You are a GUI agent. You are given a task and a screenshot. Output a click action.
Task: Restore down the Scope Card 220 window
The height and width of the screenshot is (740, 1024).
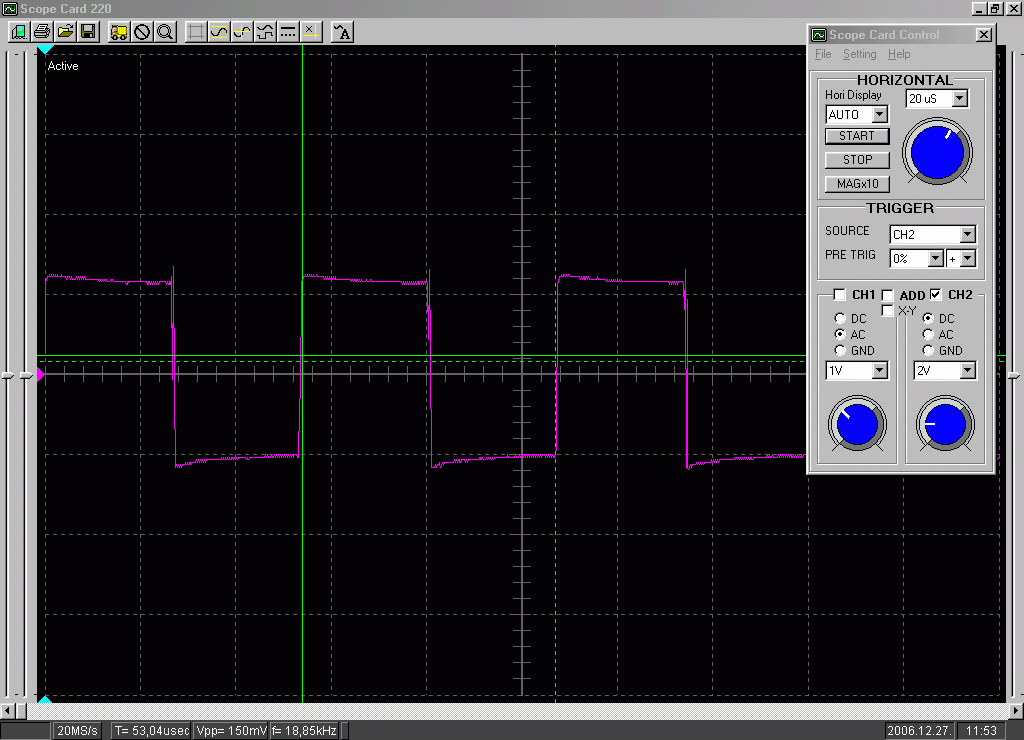(x=995, y=8)
